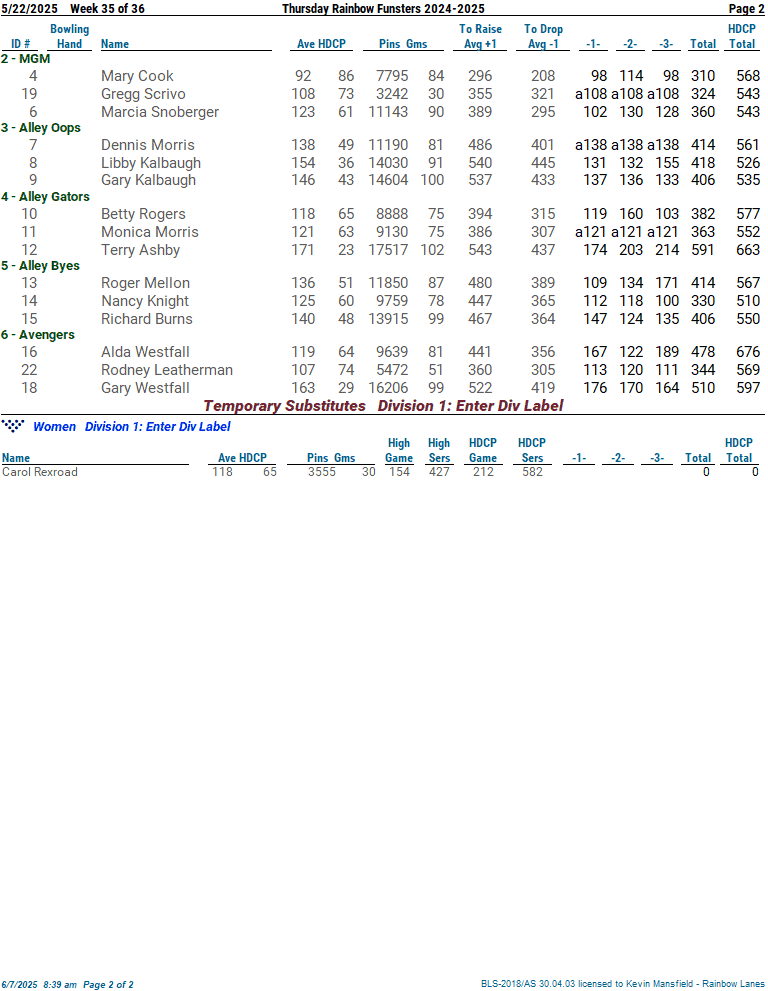
Task: Click Gary Kalbaugh's pins value 14604
Action: coord(388,180)
